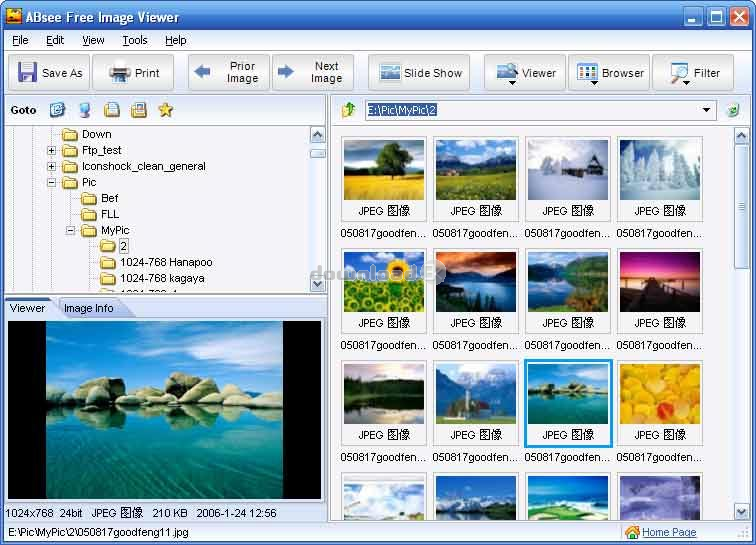Collapse the Pic folder node
This screenshot has height=545, width=756.
tap(51, 182)
